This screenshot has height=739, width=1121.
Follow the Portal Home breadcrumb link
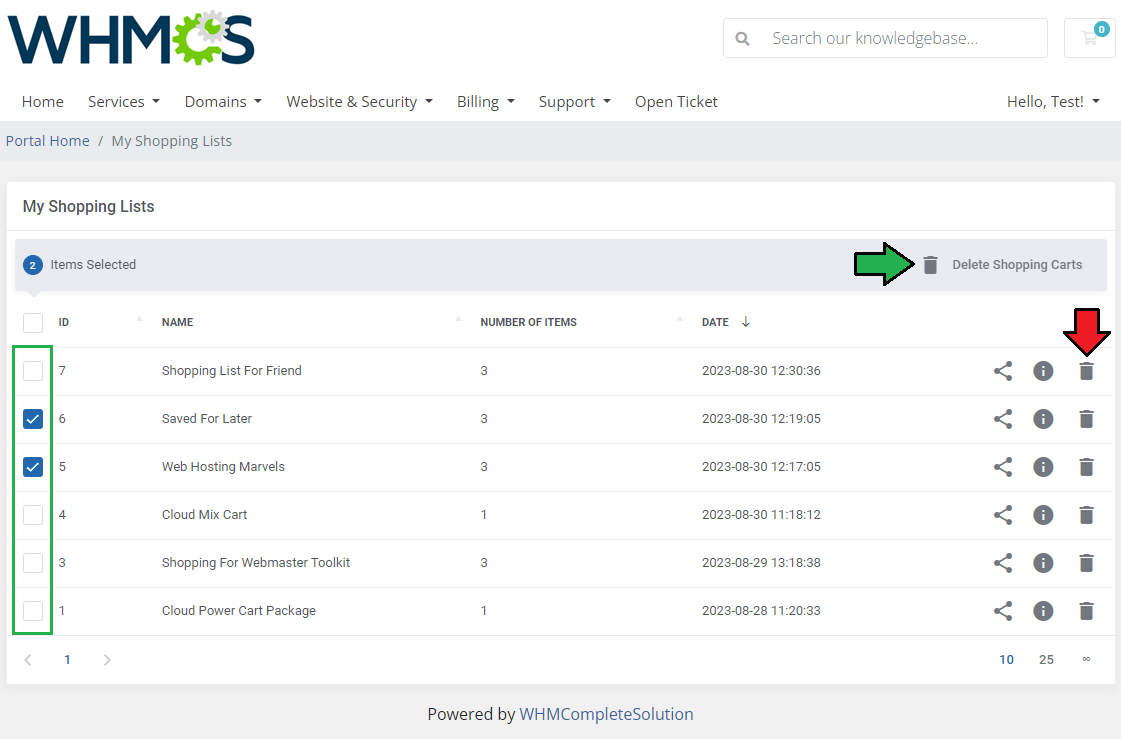point(48,141)
